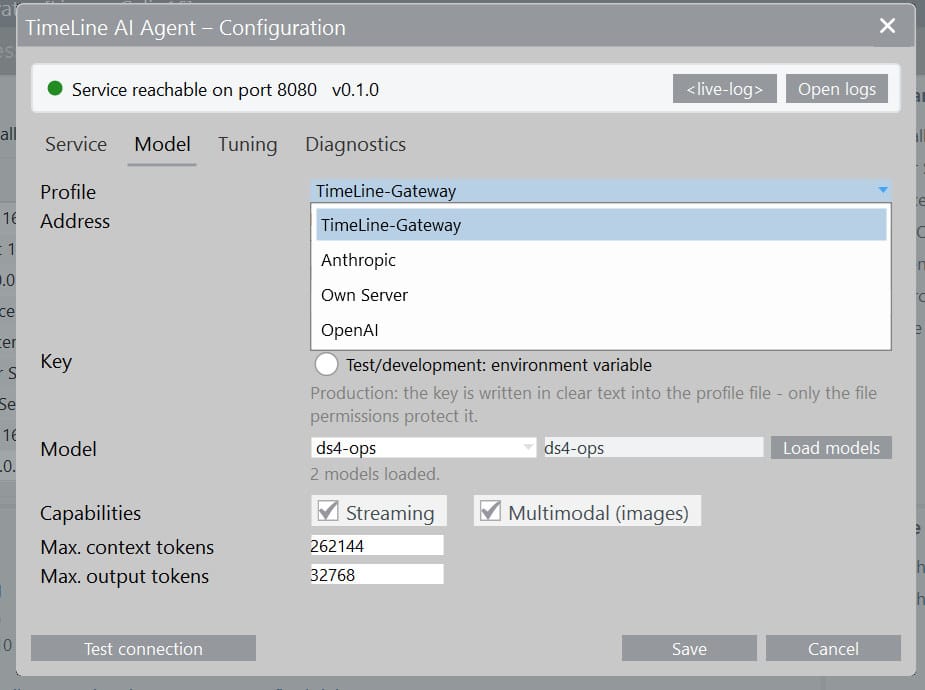Choose OpenAI from the profile list
The height and width of the screenshot is (690, 925).
tap(601, 330)
